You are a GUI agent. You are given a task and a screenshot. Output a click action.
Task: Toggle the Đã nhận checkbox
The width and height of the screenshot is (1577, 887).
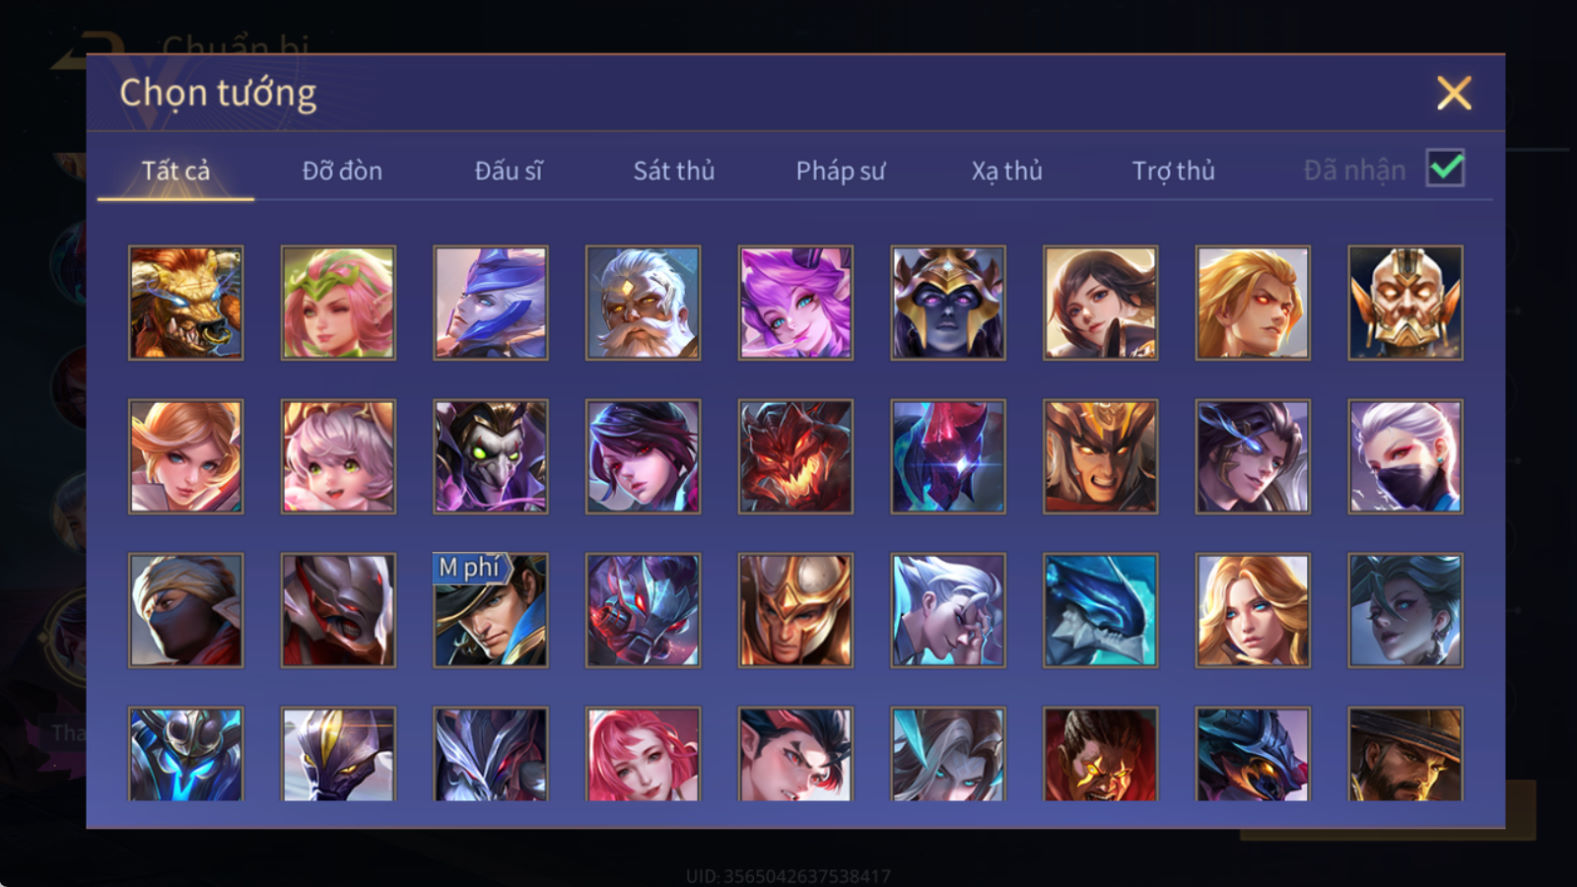[x=1445, y=168]
